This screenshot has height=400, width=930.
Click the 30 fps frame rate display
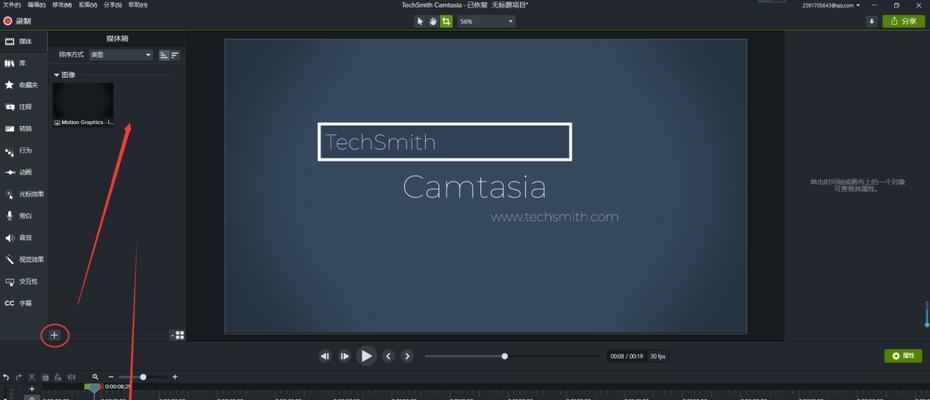(657, 357)
